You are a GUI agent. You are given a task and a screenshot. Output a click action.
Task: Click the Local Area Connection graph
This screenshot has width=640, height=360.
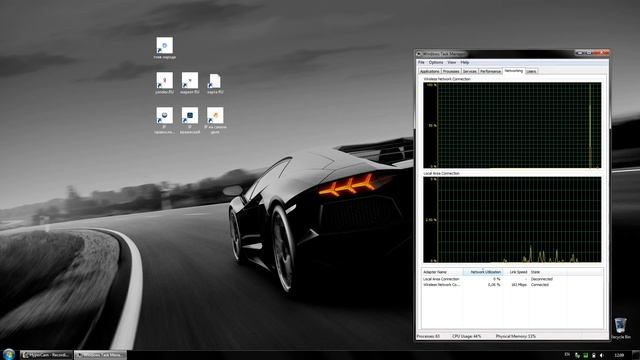pos(512,220)
